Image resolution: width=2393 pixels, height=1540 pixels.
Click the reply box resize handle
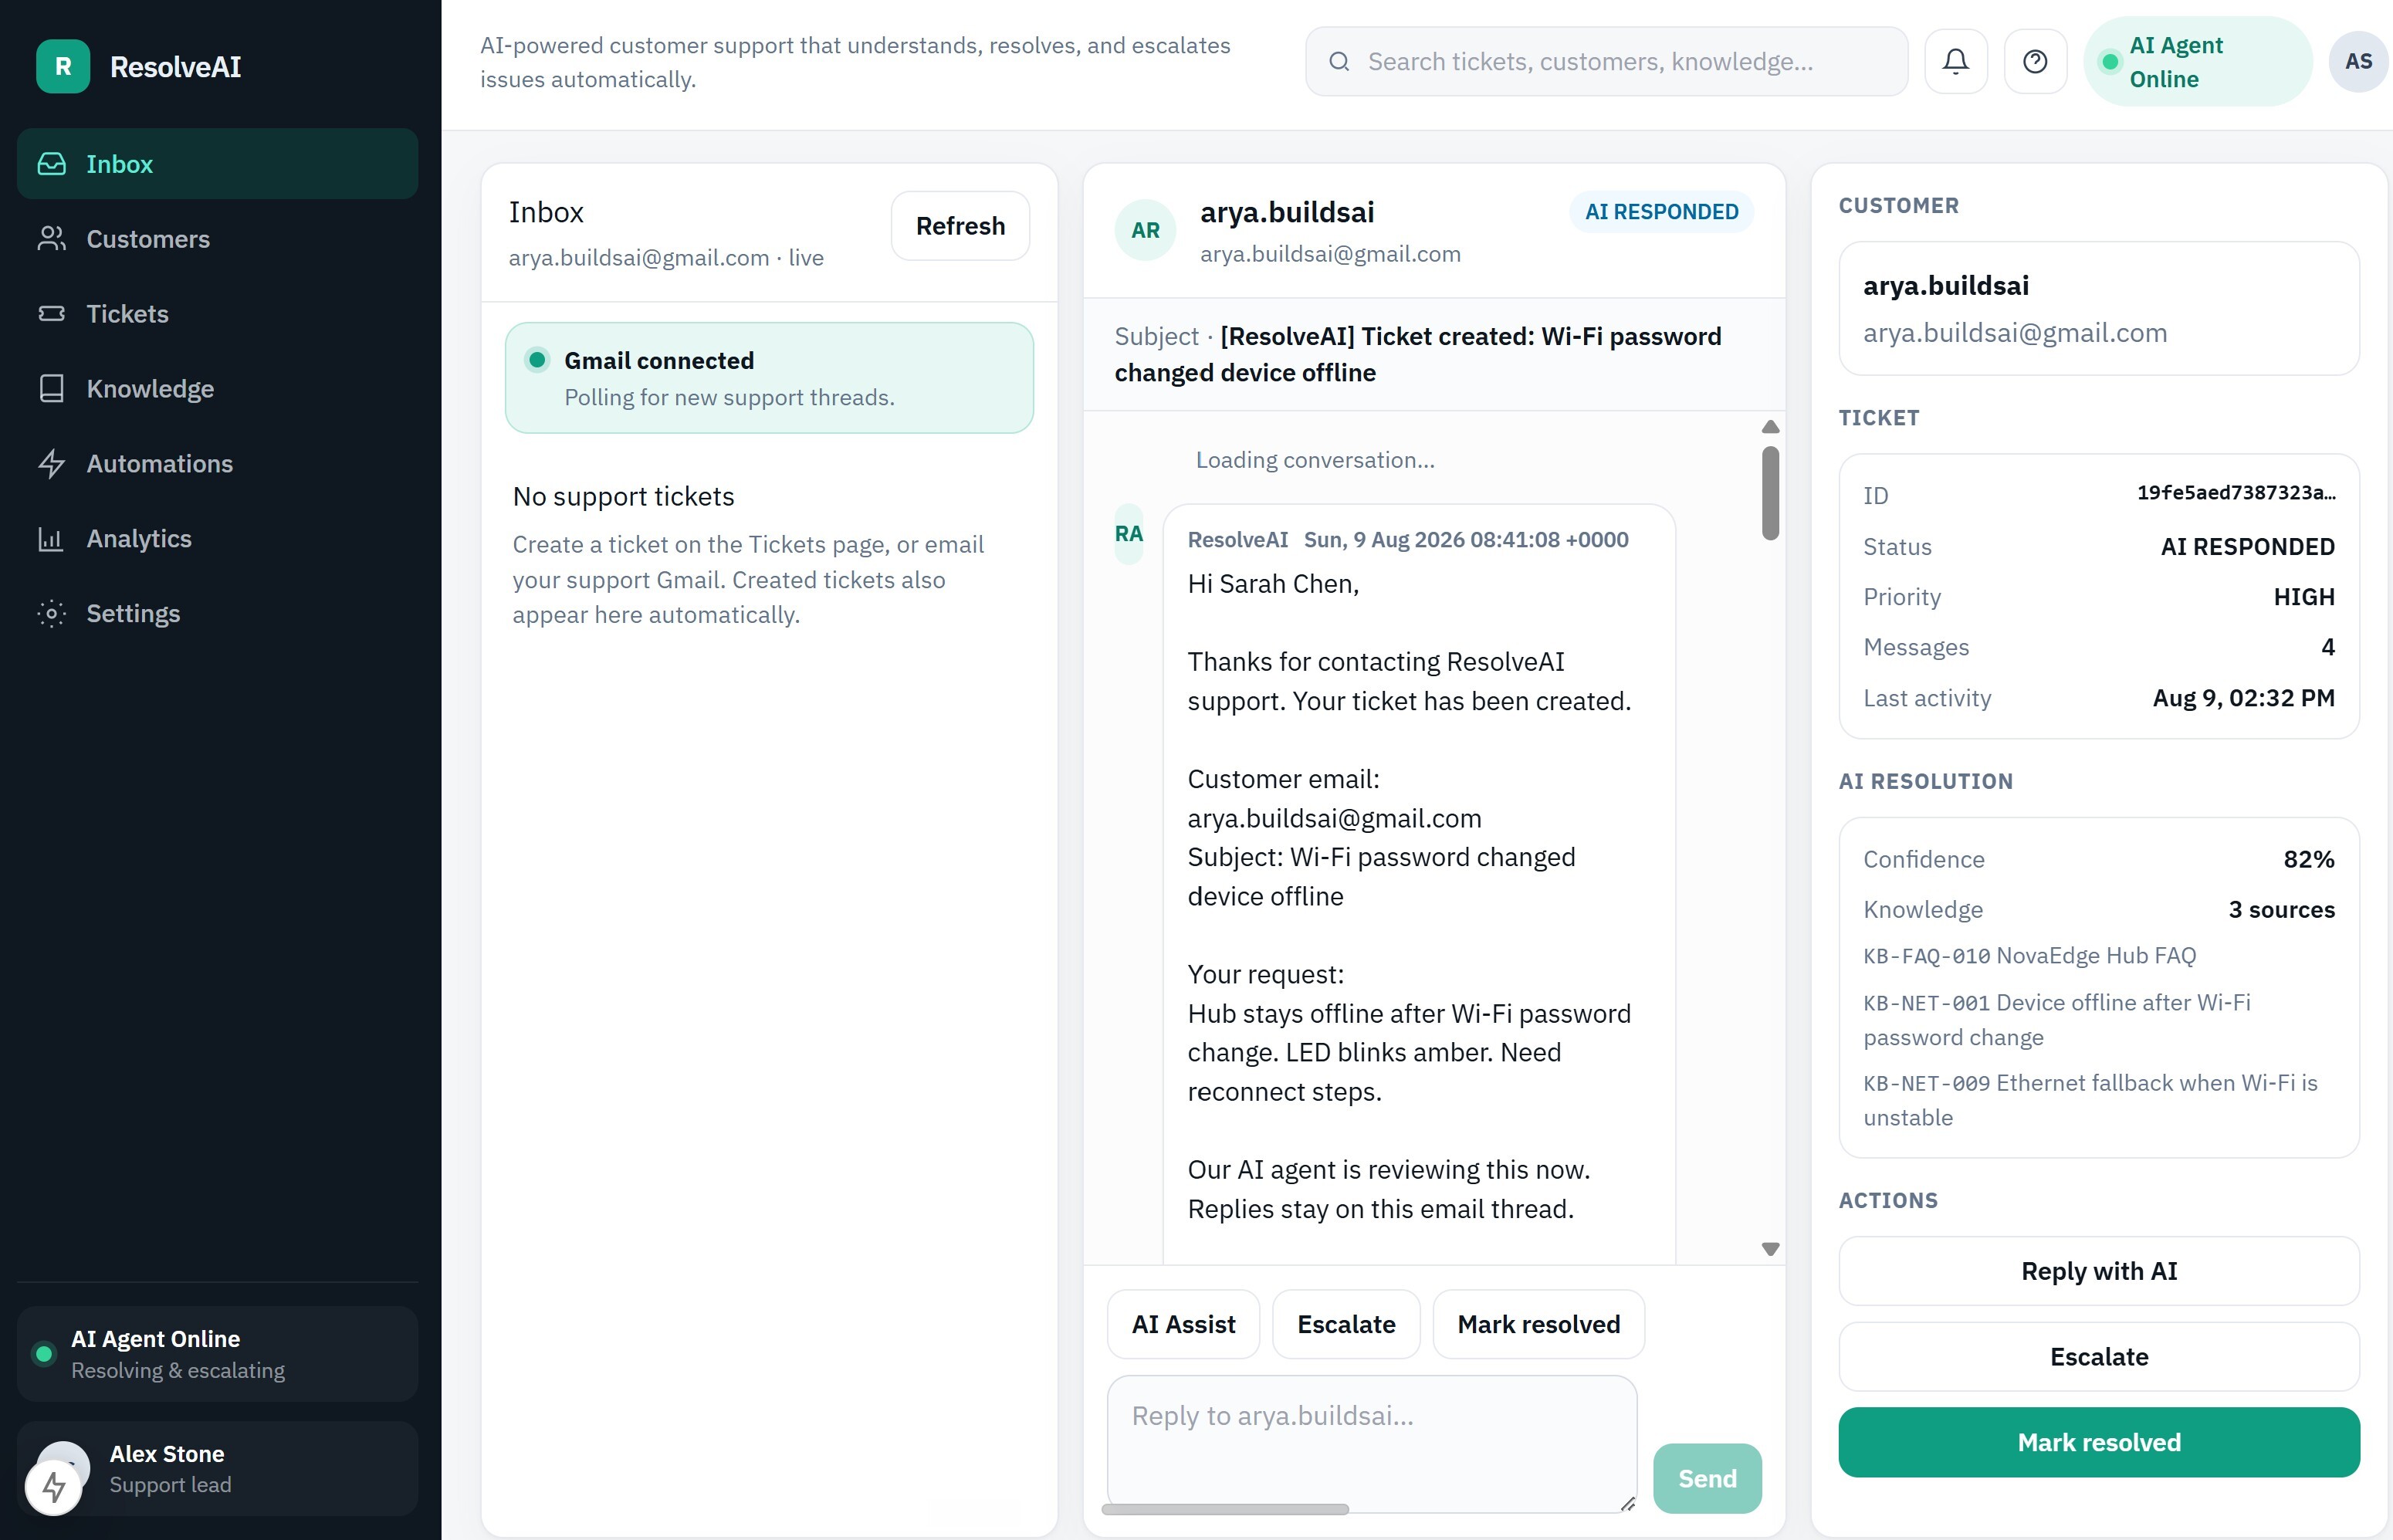coord(1627,1503)
